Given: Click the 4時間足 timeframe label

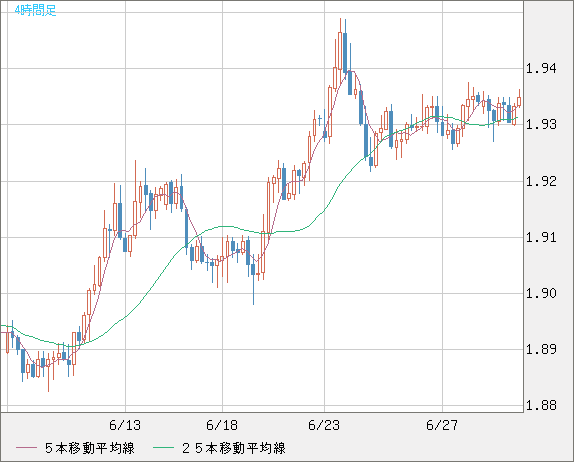Looking at the screenshot, I should (36, 10).
